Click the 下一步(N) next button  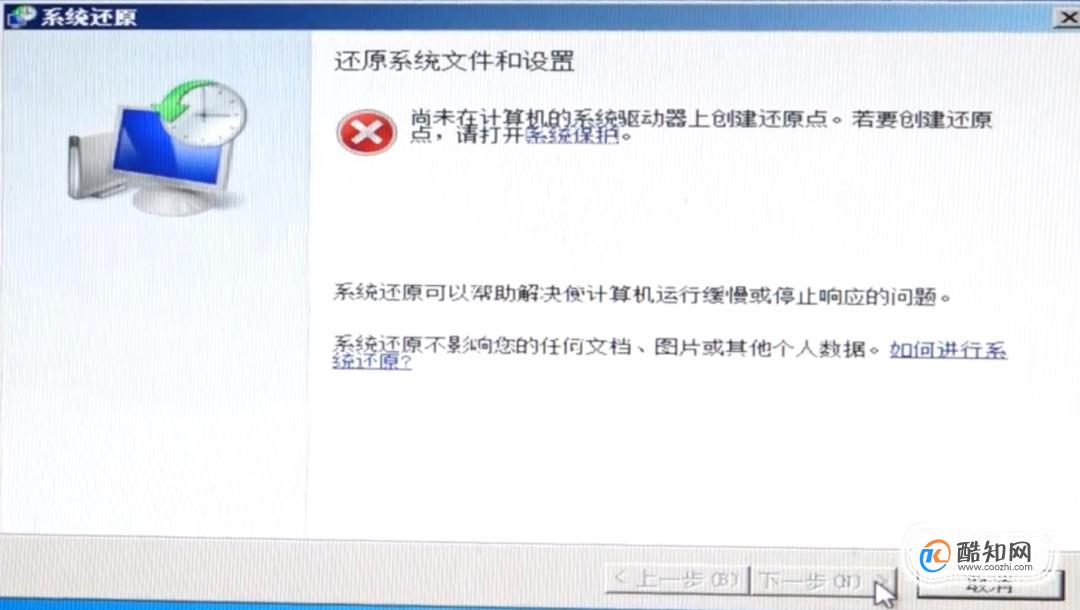point(823,582)
